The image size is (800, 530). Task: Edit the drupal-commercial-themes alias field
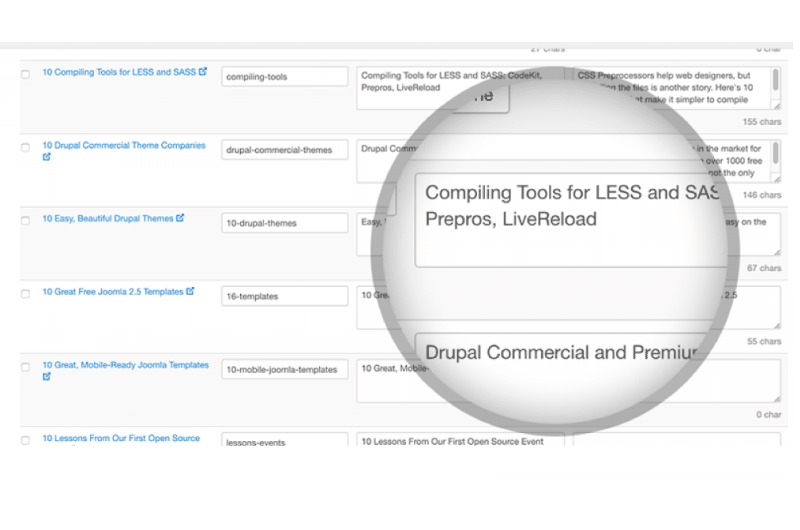(285, 149)
